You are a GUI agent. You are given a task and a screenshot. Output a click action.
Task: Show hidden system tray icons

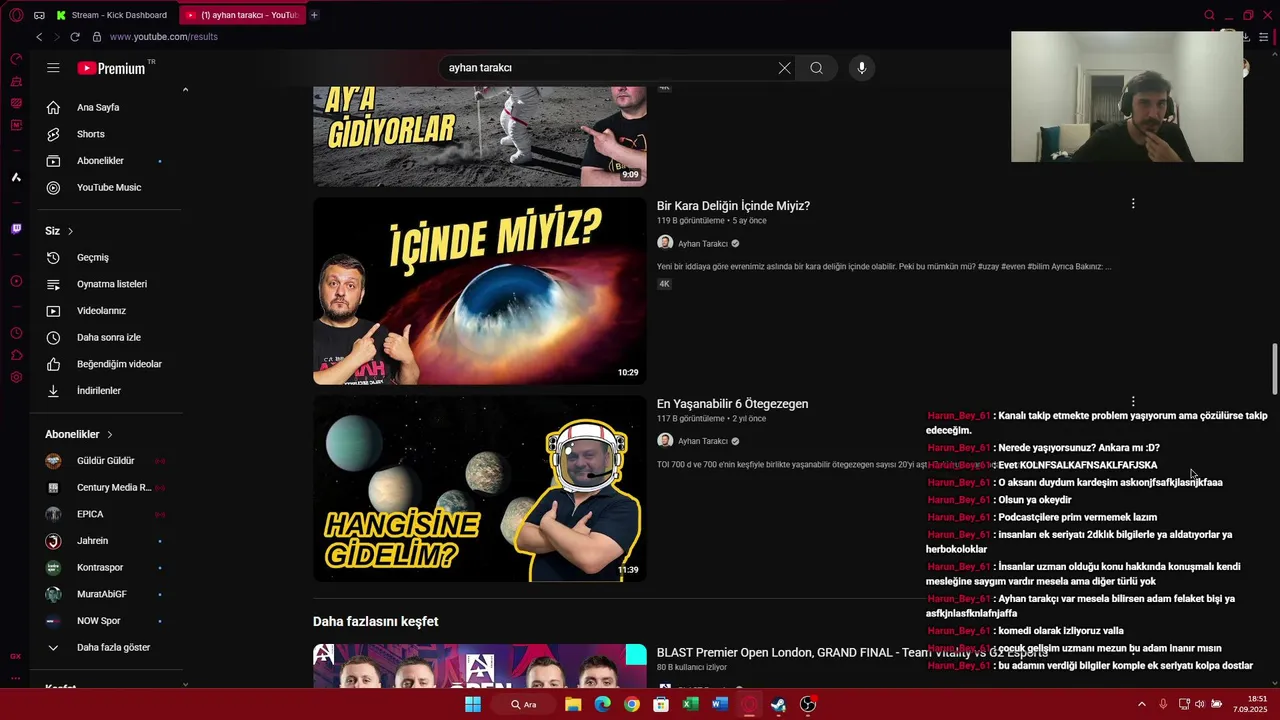tap(1142, 704)
